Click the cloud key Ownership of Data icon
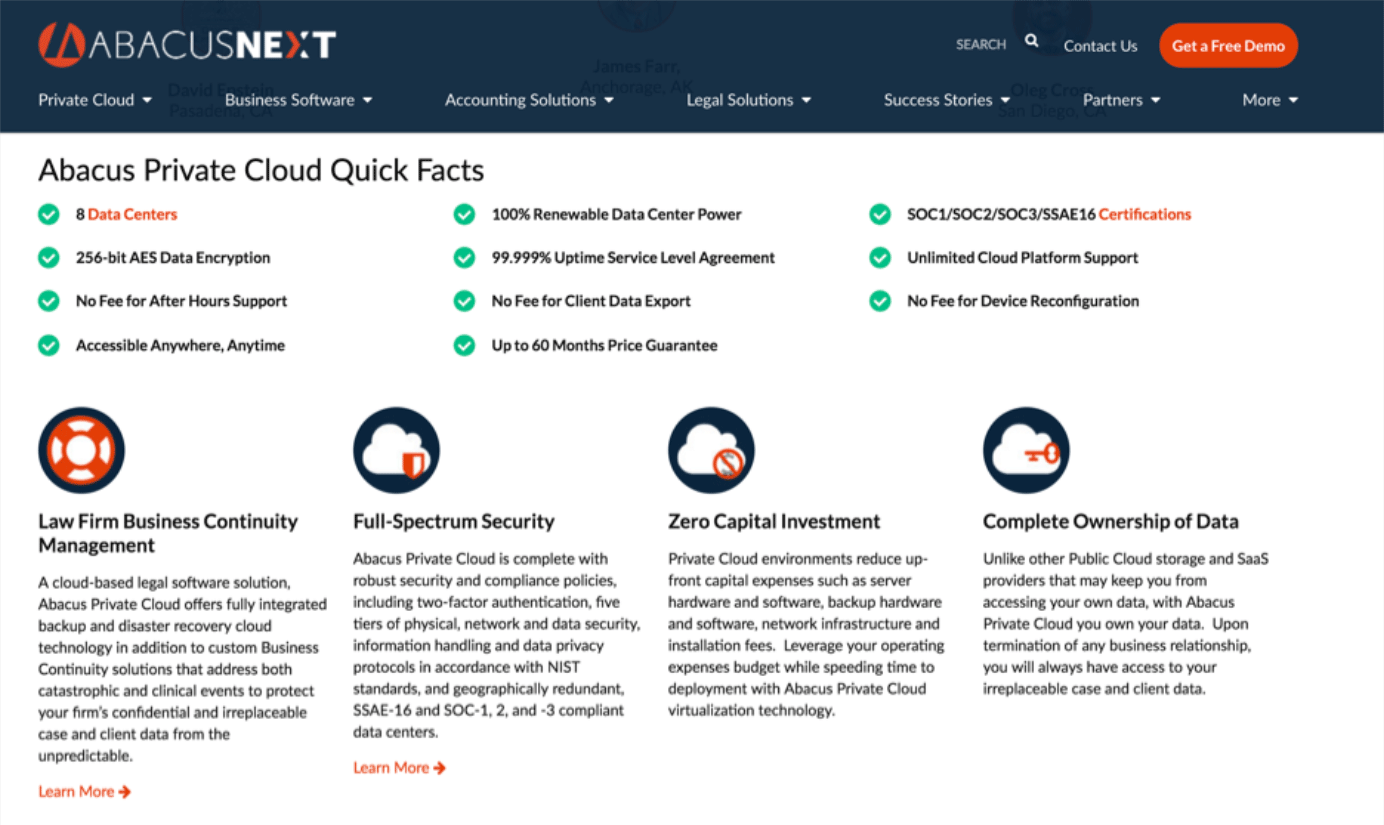This screenshot has height=825, width=1384. [1026, 450]
